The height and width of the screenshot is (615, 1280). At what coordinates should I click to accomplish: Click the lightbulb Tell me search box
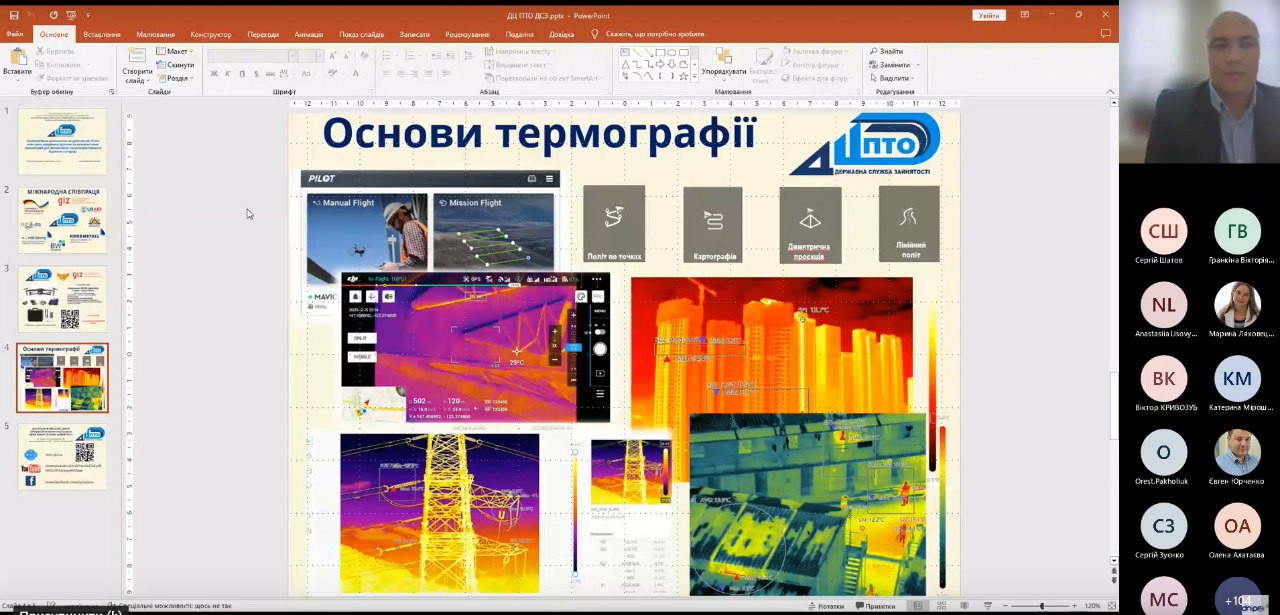click(648, 34)
